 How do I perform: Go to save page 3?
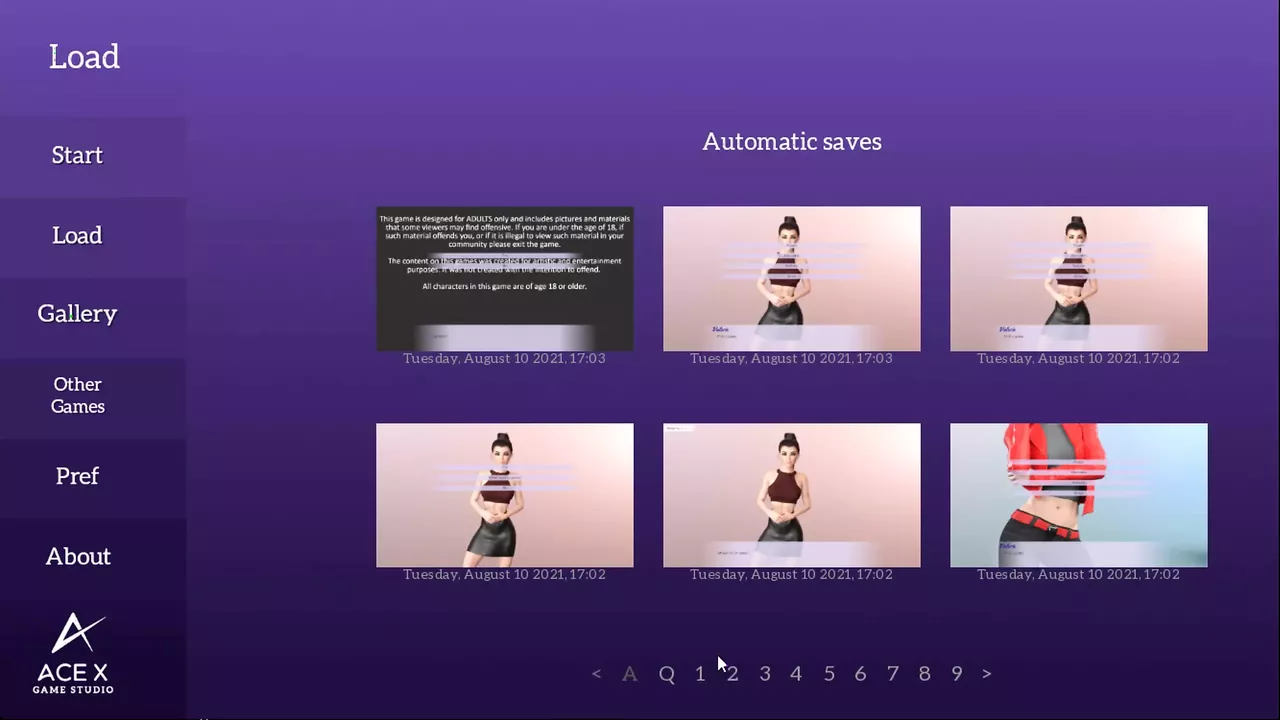pos(764,674)
